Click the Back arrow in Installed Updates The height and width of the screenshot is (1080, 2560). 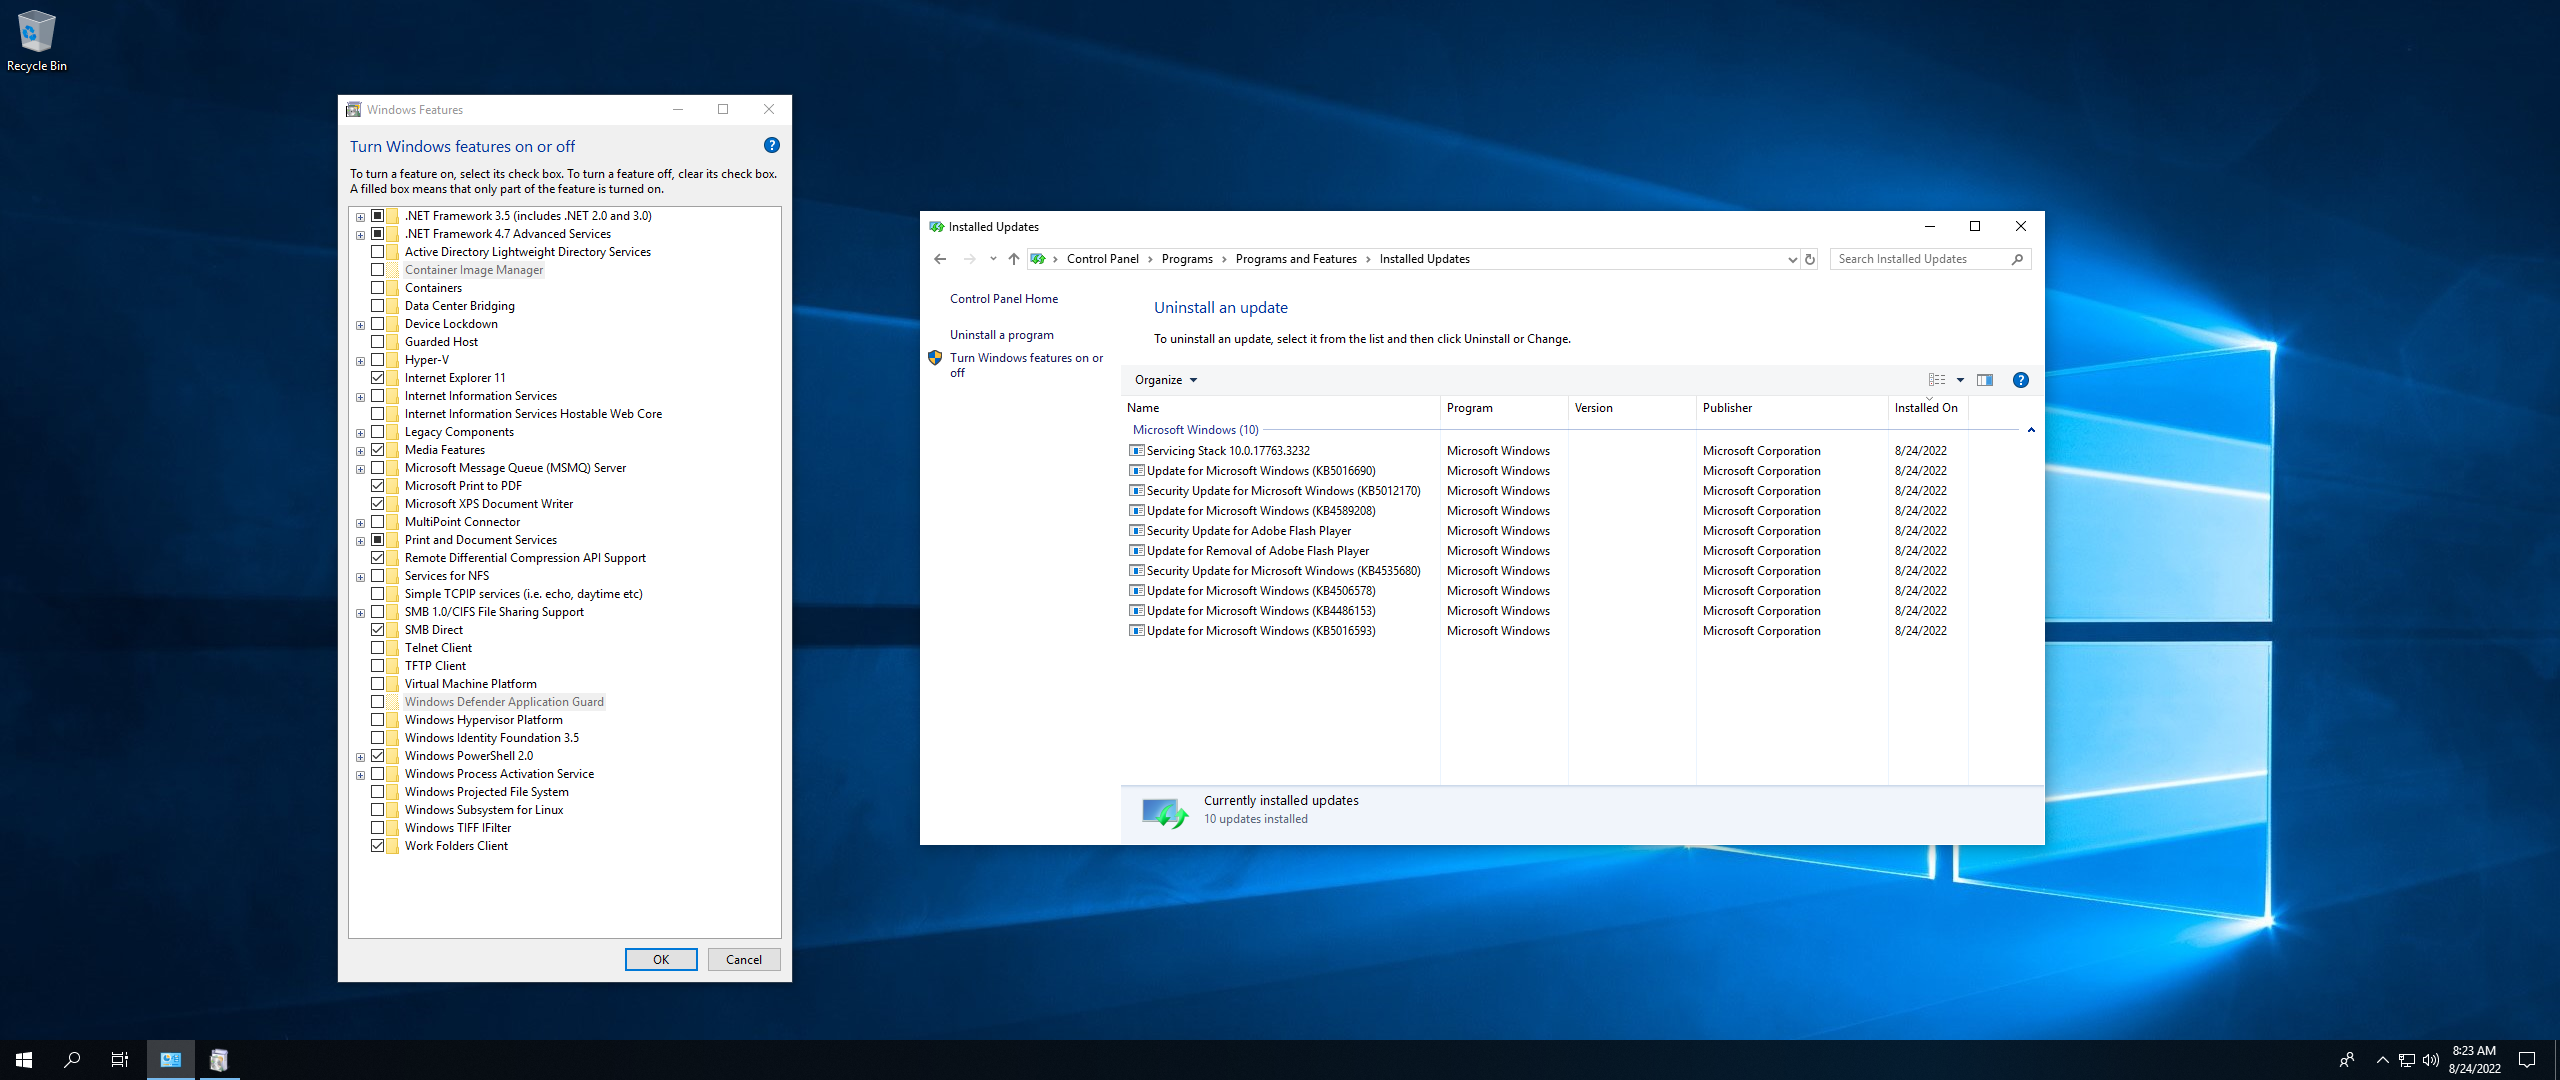pos(940,259)
